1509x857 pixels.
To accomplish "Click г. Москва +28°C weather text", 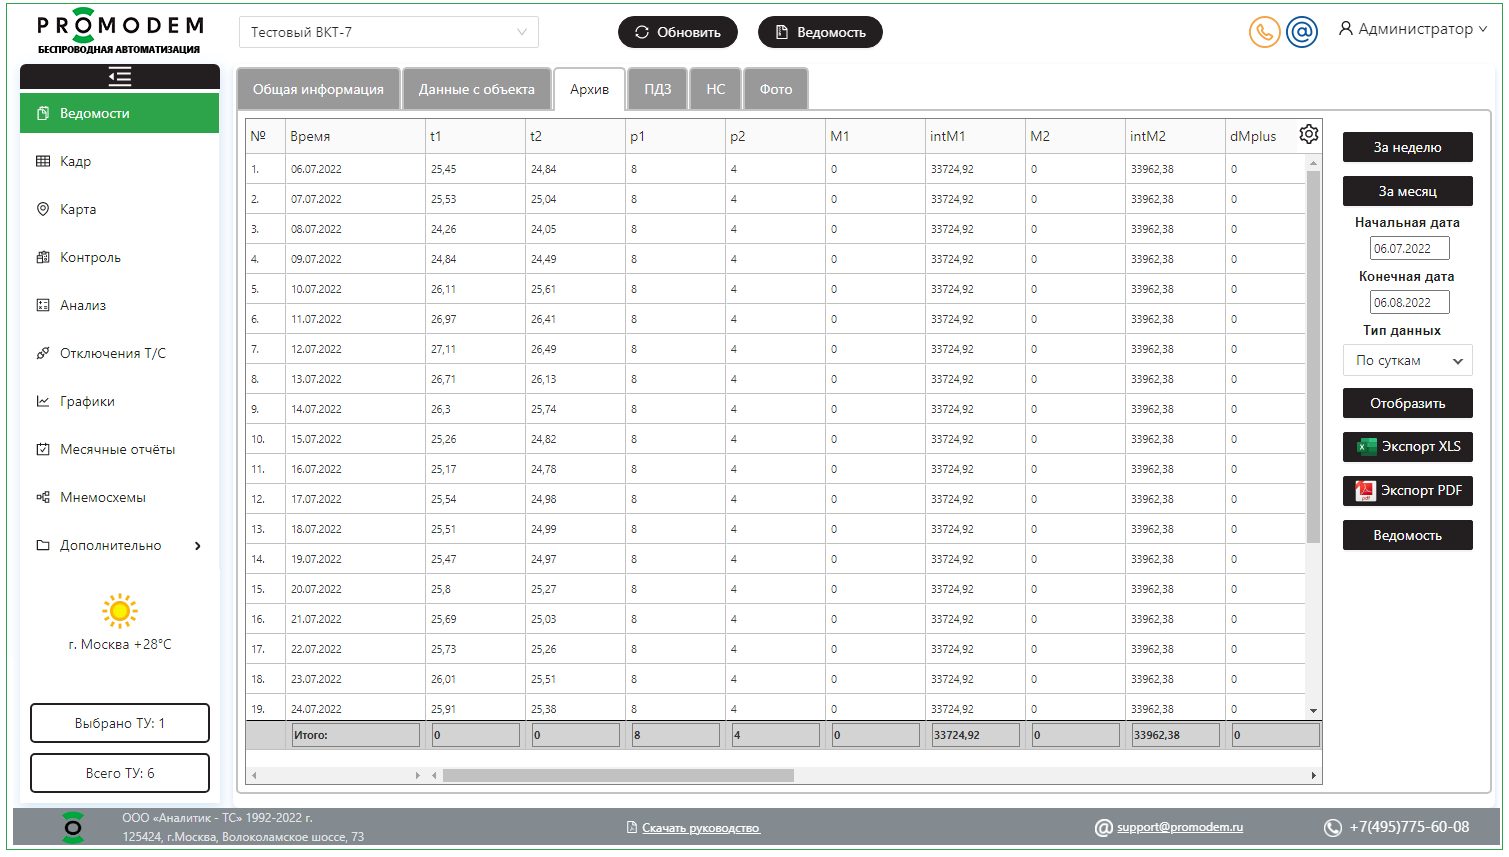I will click(x=120, y=644).
